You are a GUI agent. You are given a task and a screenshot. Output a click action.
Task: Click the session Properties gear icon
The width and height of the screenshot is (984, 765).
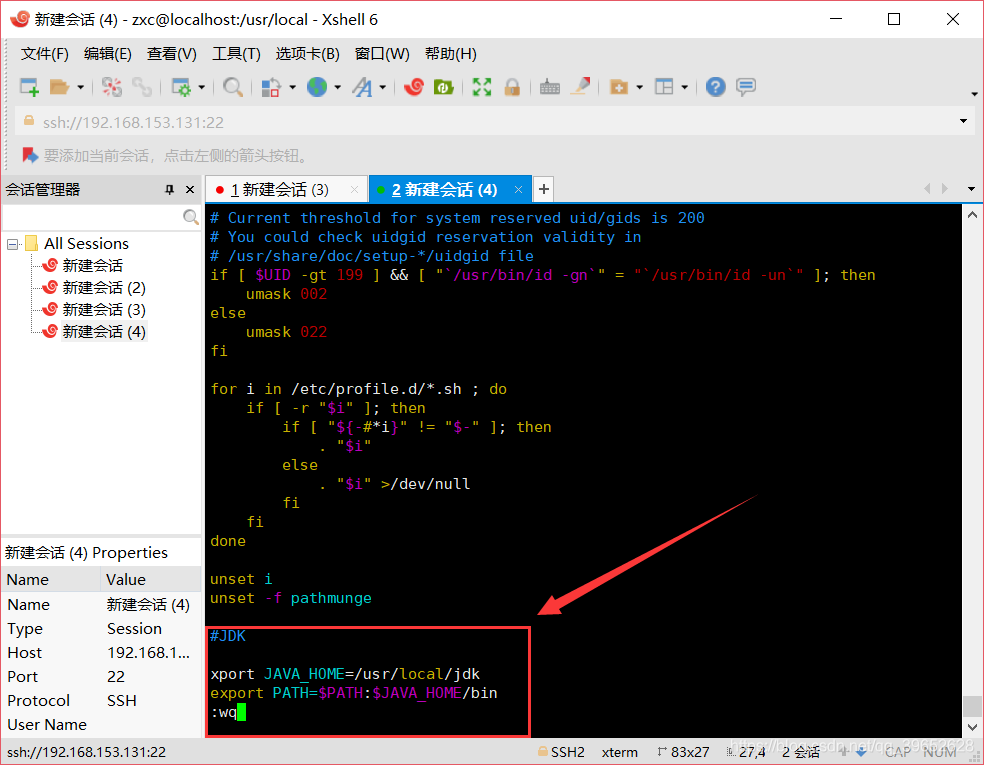click(181, 87)
